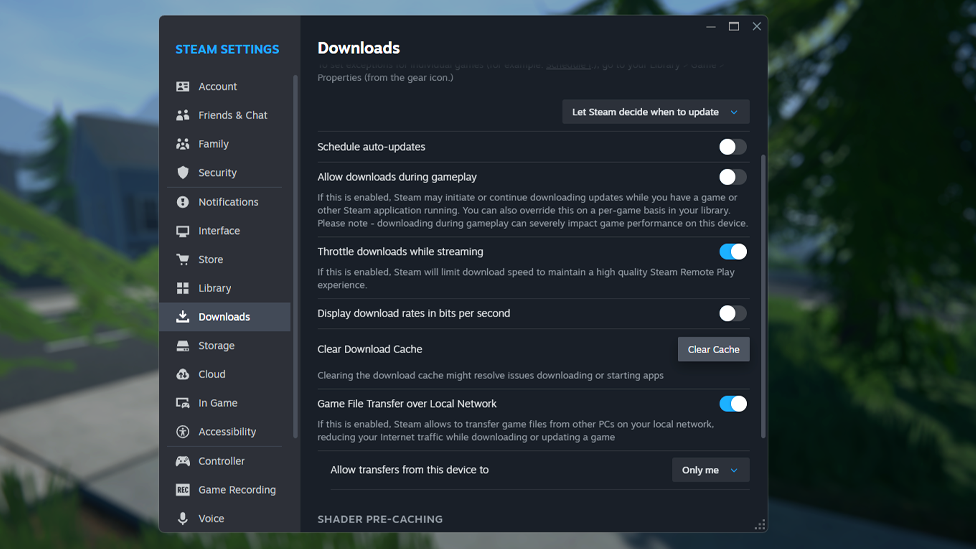
Task: Open the Account settings page
Action: (225, 87)
